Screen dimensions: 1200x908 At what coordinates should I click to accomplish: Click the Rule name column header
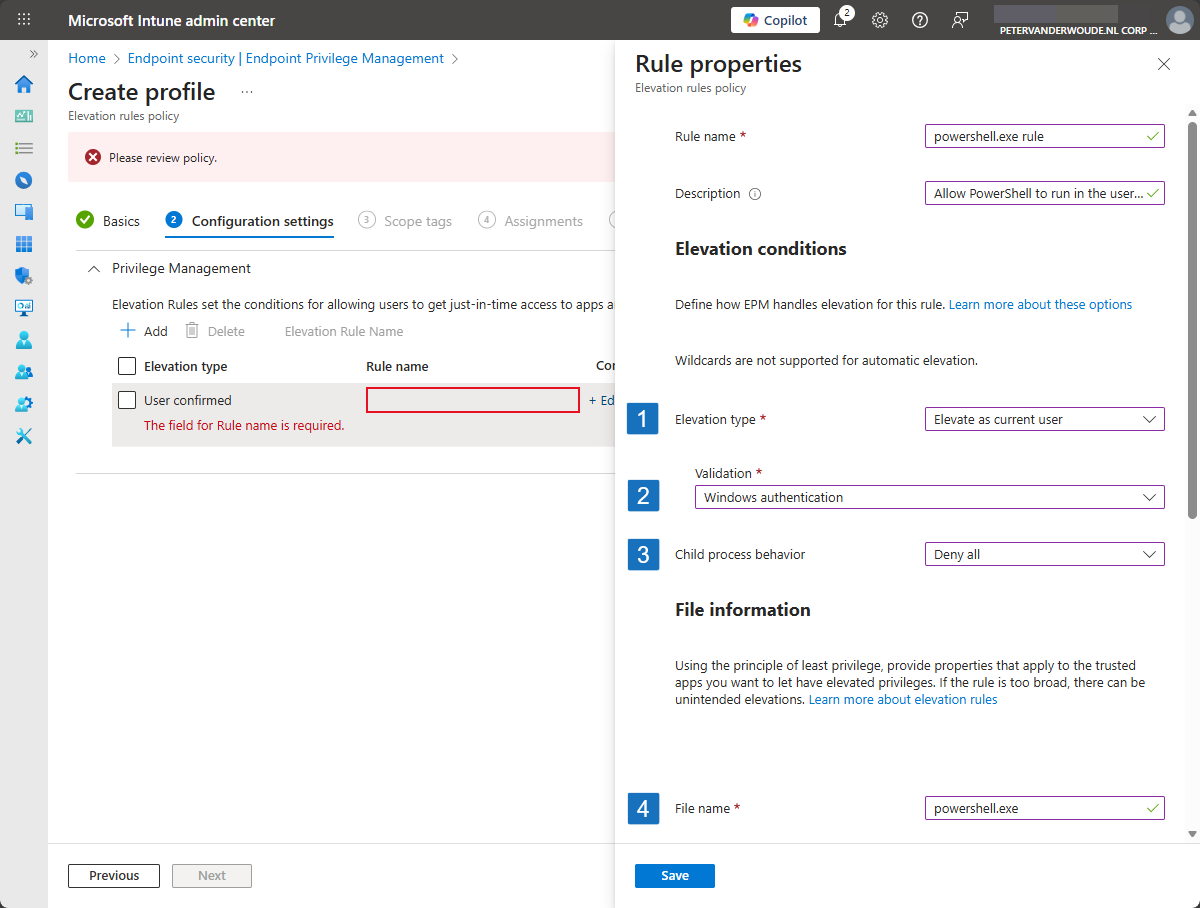397,367
